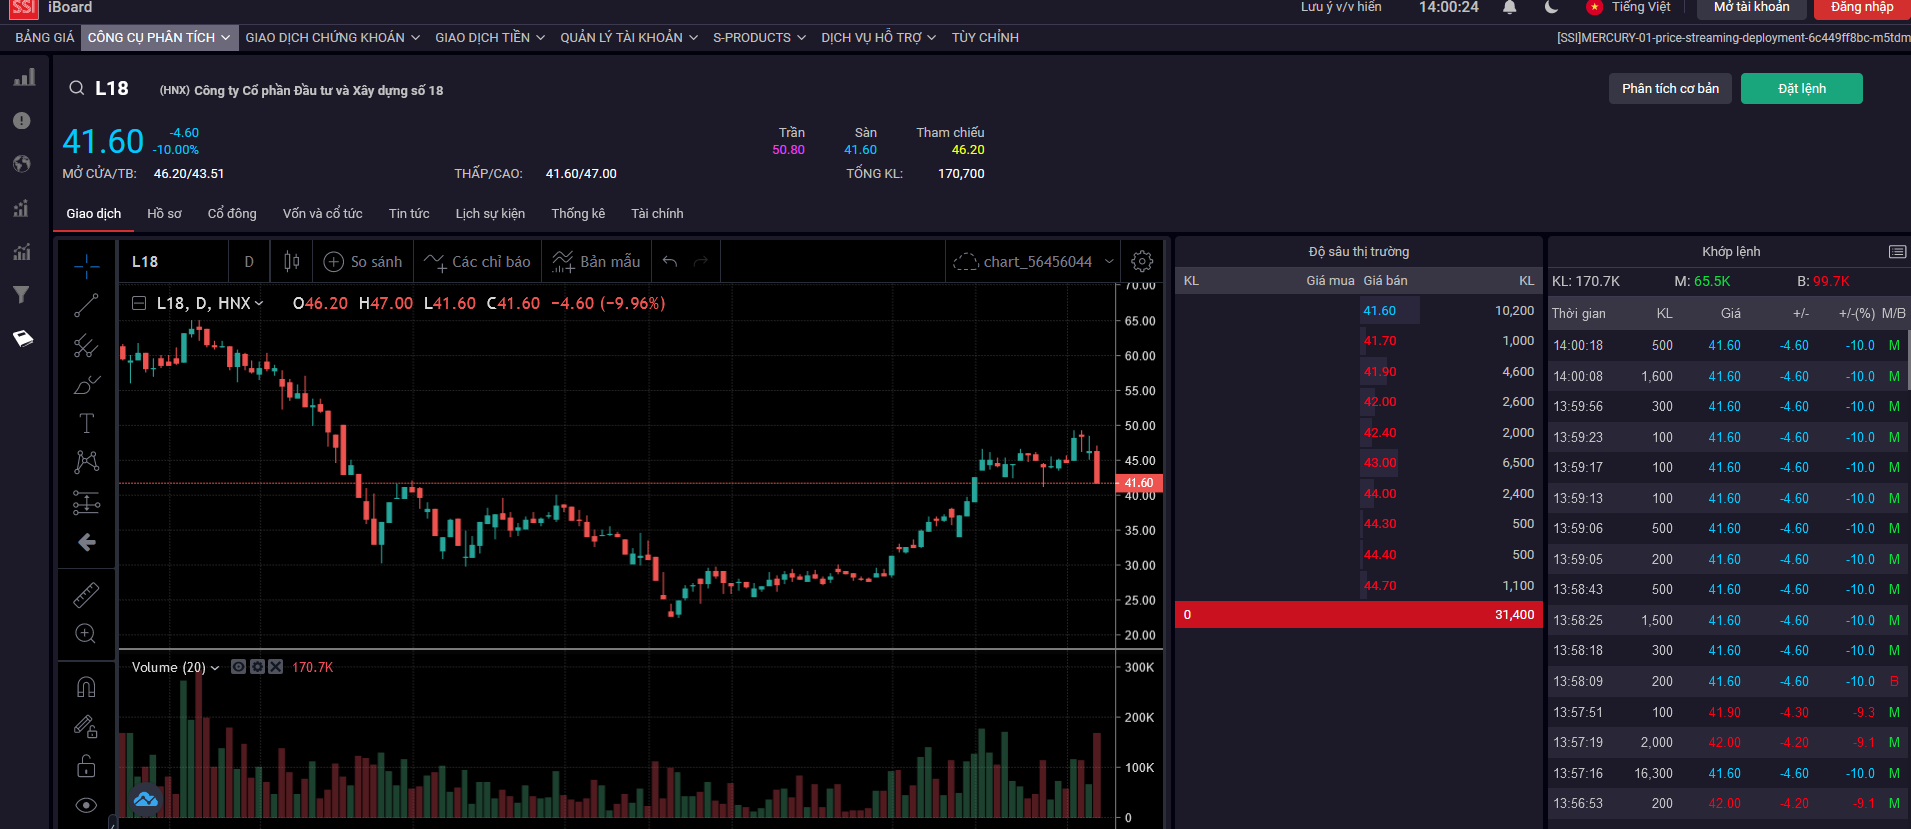Switch to the Lịch sự kiện tab
Screen dimensions: 1911x829
click(x=490, y=214)
